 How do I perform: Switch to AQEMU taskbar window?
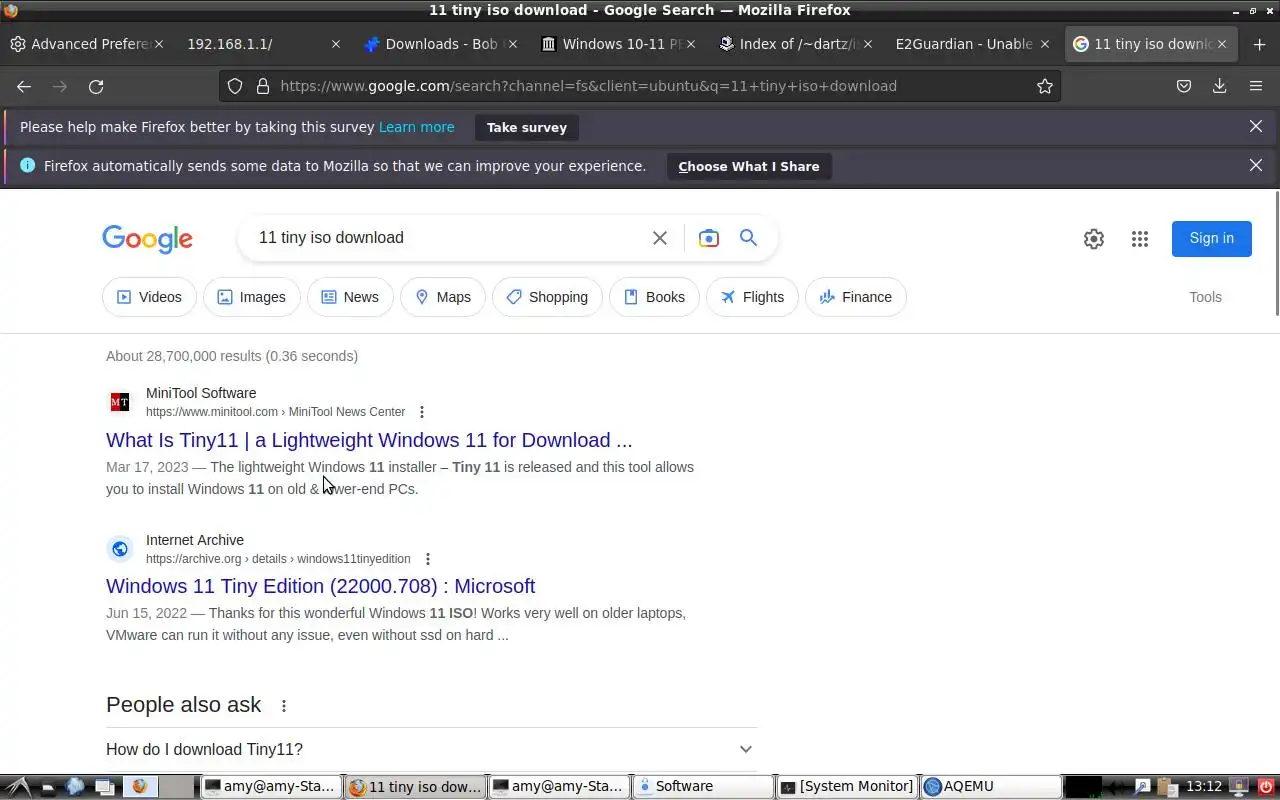pyautogui.click(x=991, y=787)
